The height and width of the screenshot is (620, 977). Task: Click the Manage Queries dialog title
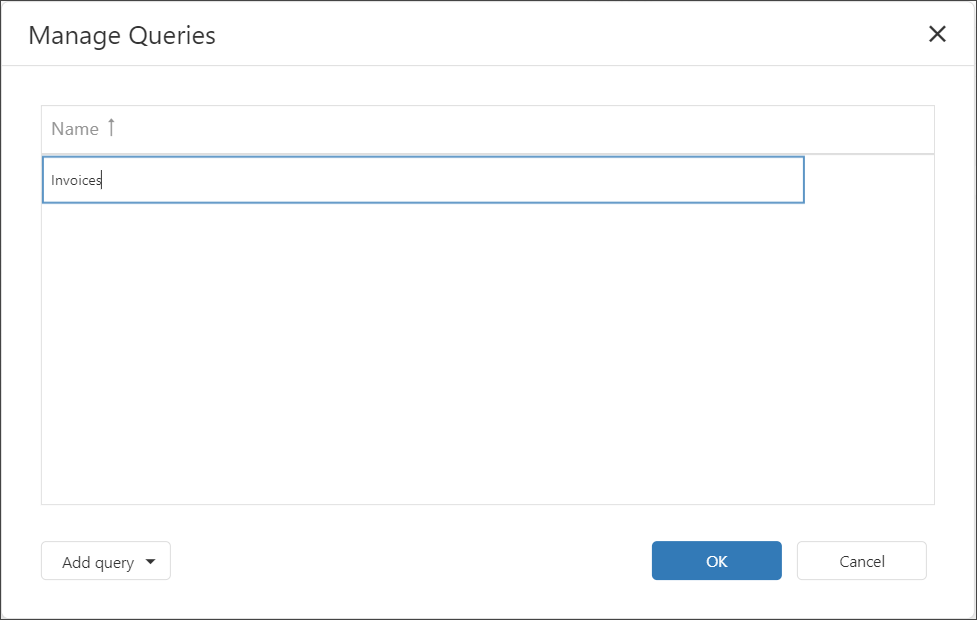pyautogui.click(x=122, y=36)
